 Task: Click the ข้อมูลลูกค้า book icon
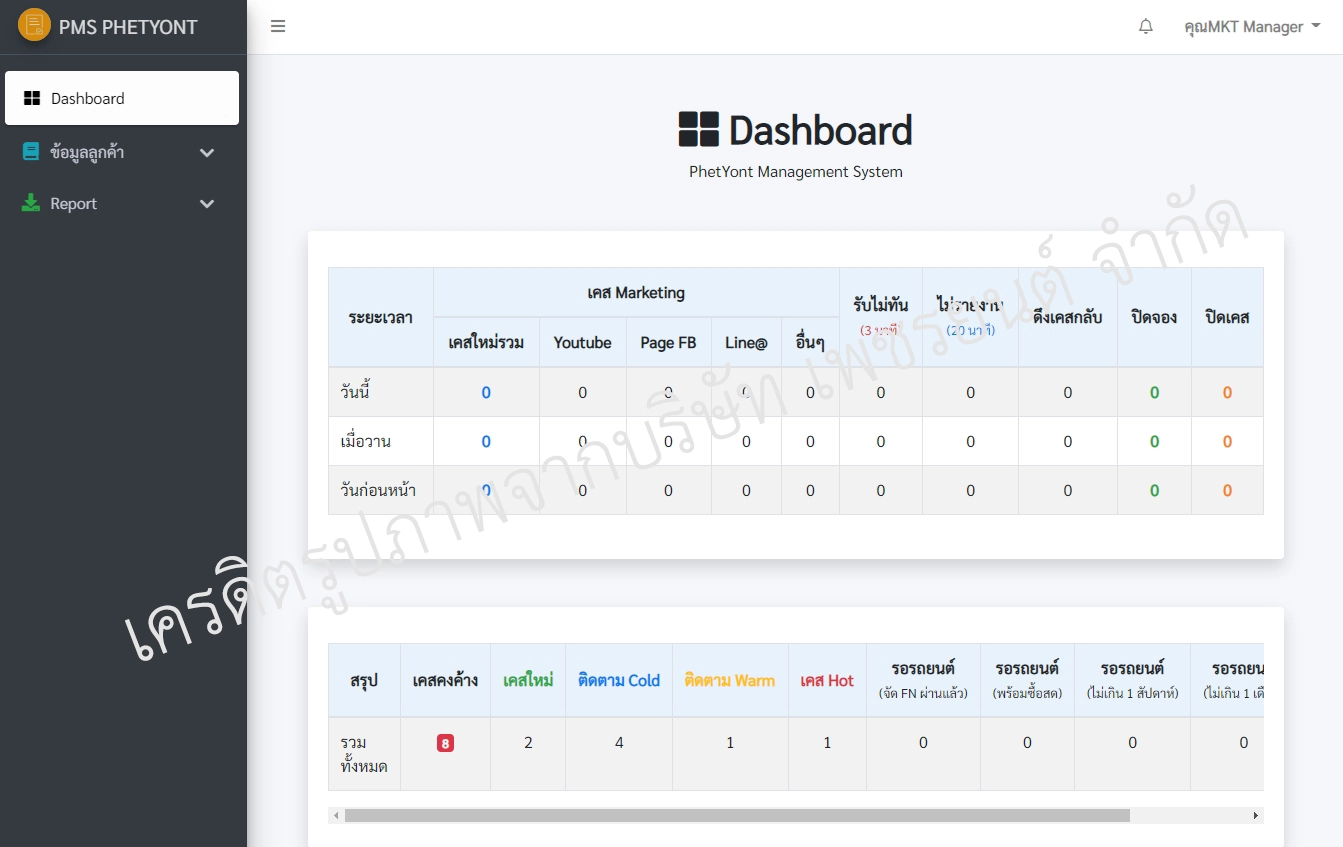(31, 152)
